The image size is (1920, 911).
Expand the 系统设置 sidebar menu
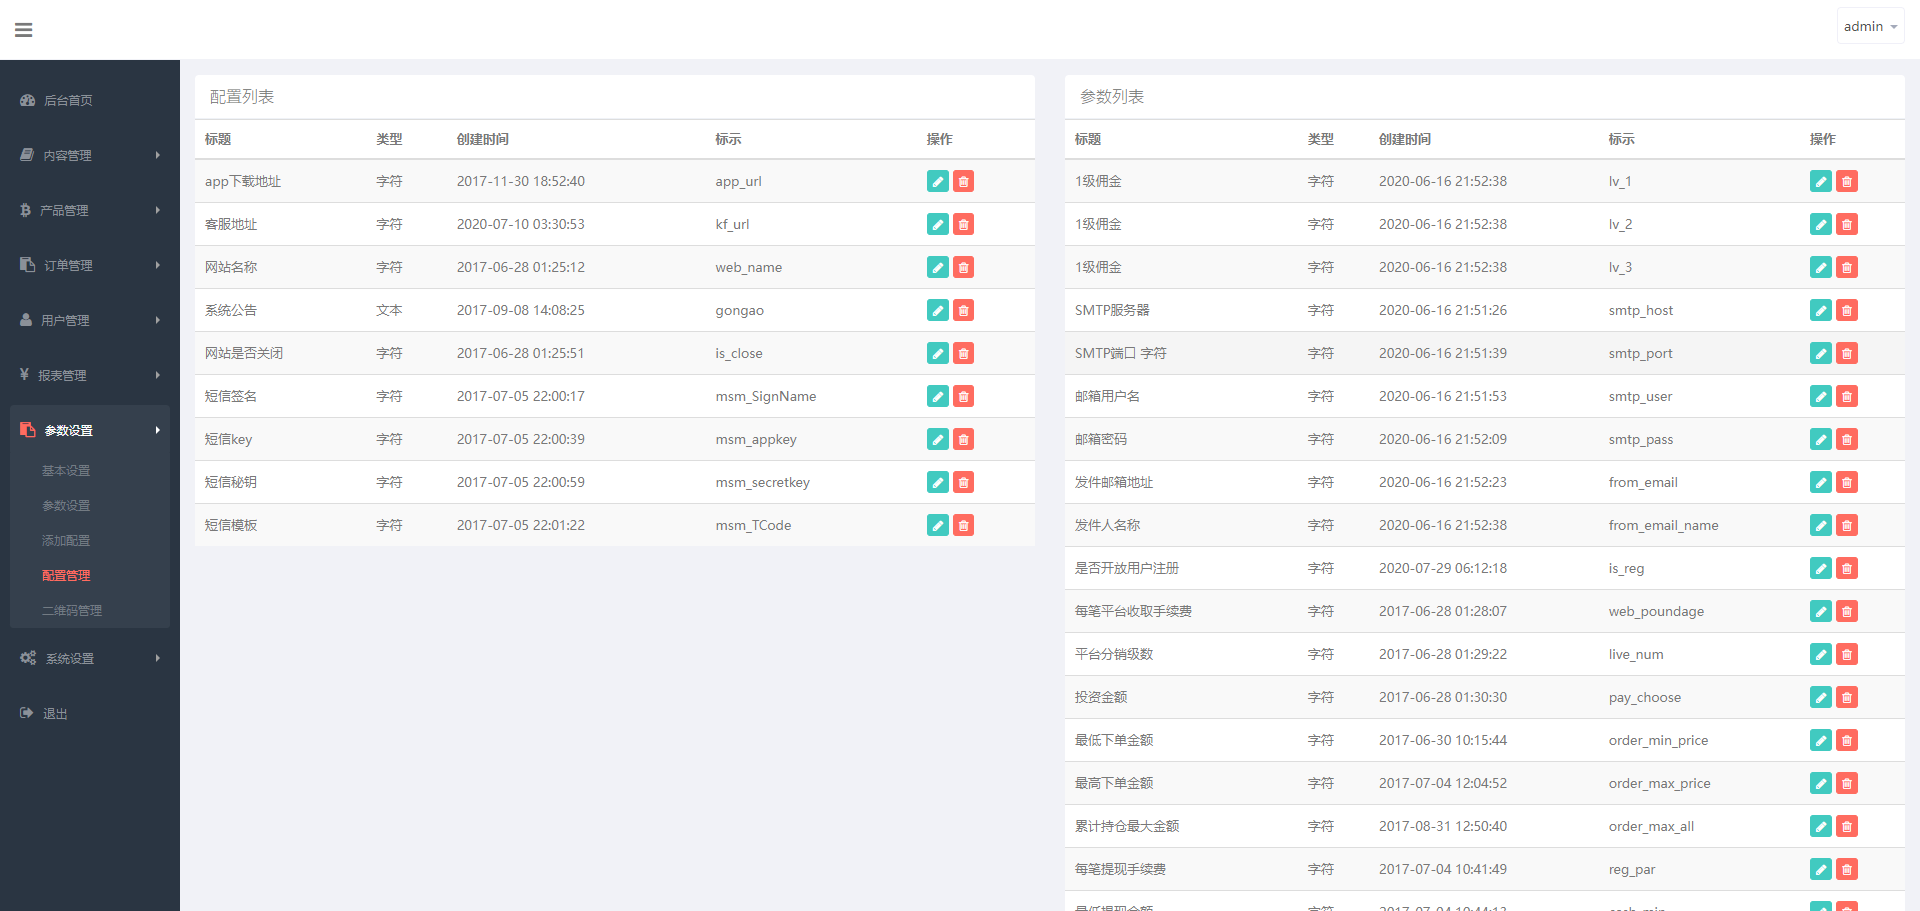point(90,658)
